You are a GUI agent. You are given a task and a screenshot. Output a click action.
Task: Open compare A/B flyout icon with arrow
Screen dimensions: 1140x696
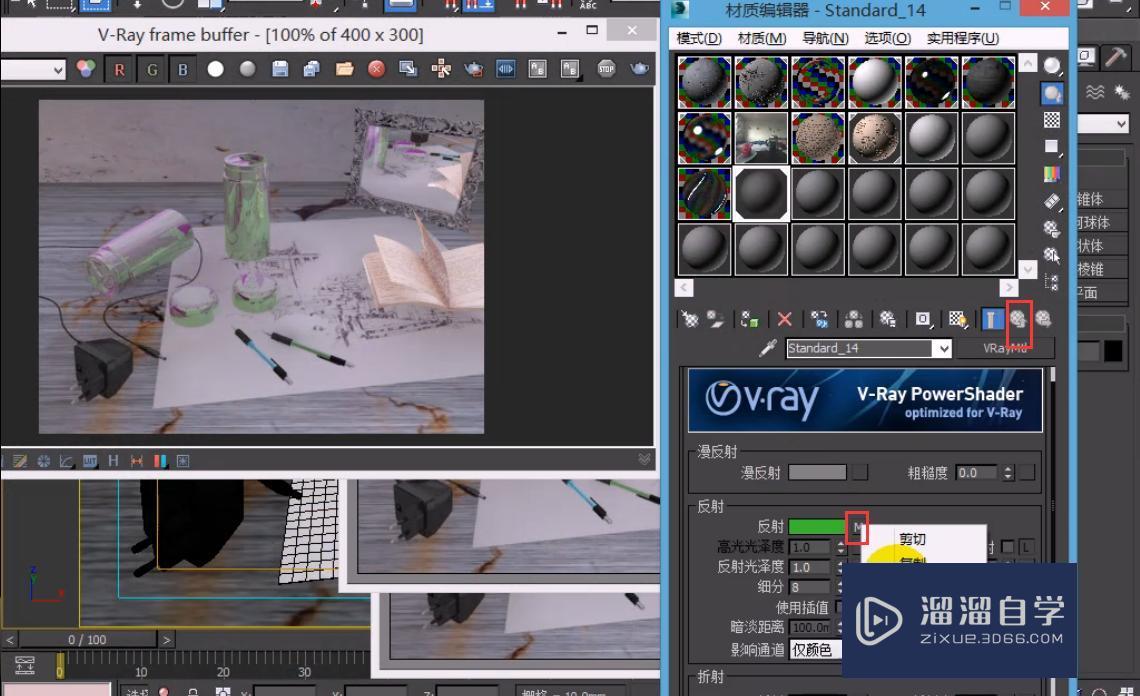(x=571, y=69)
